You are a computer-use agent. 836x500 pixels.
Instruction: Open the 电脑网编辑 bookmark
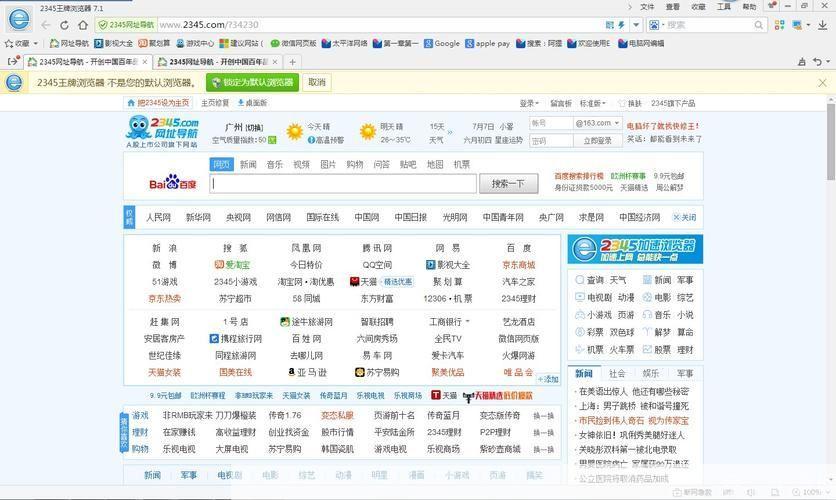(x=641, y=44)
